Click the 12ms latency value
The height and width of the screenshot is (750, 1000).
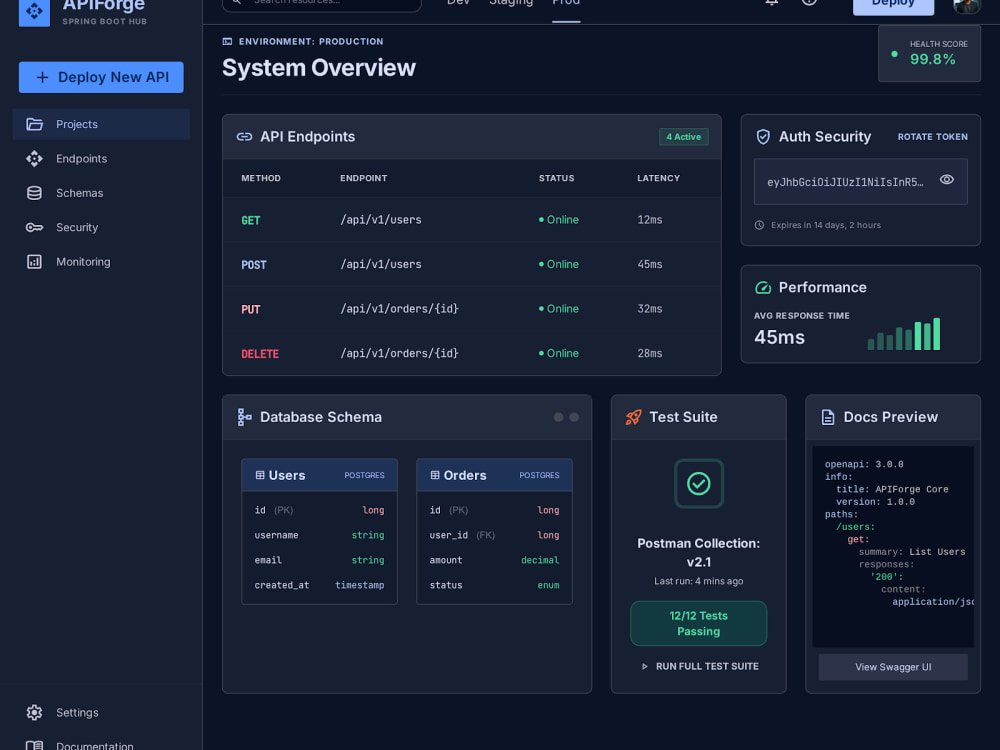(650, 220)
